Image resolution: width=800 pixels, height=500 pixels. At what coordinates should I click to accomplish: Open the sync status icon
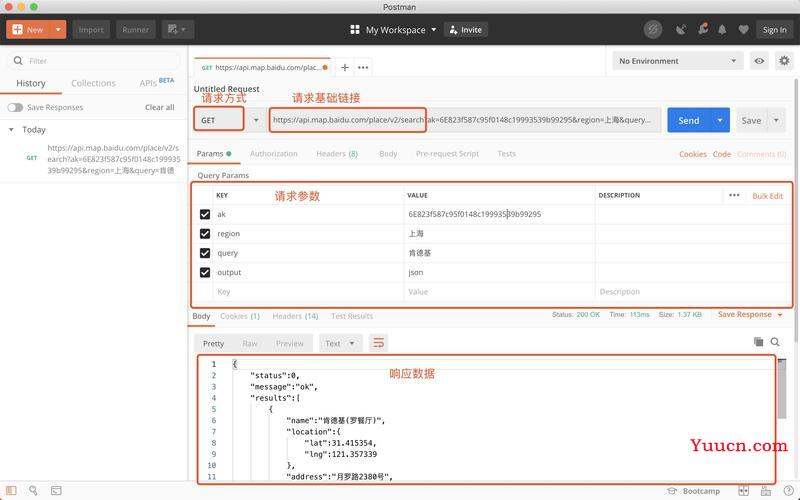click(x=653, y=30)
